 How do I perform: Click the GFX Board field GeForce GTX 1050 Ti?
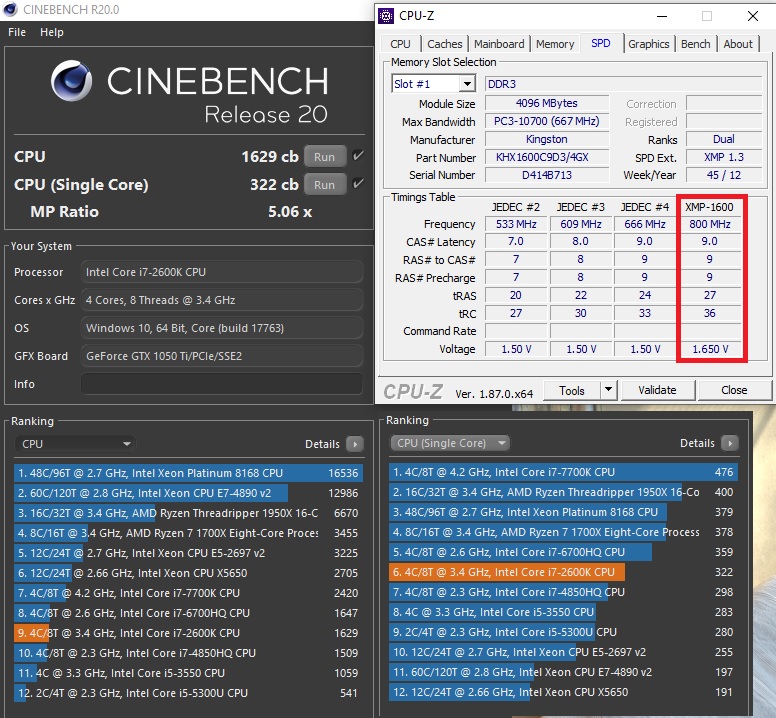[x=222, y=356]
